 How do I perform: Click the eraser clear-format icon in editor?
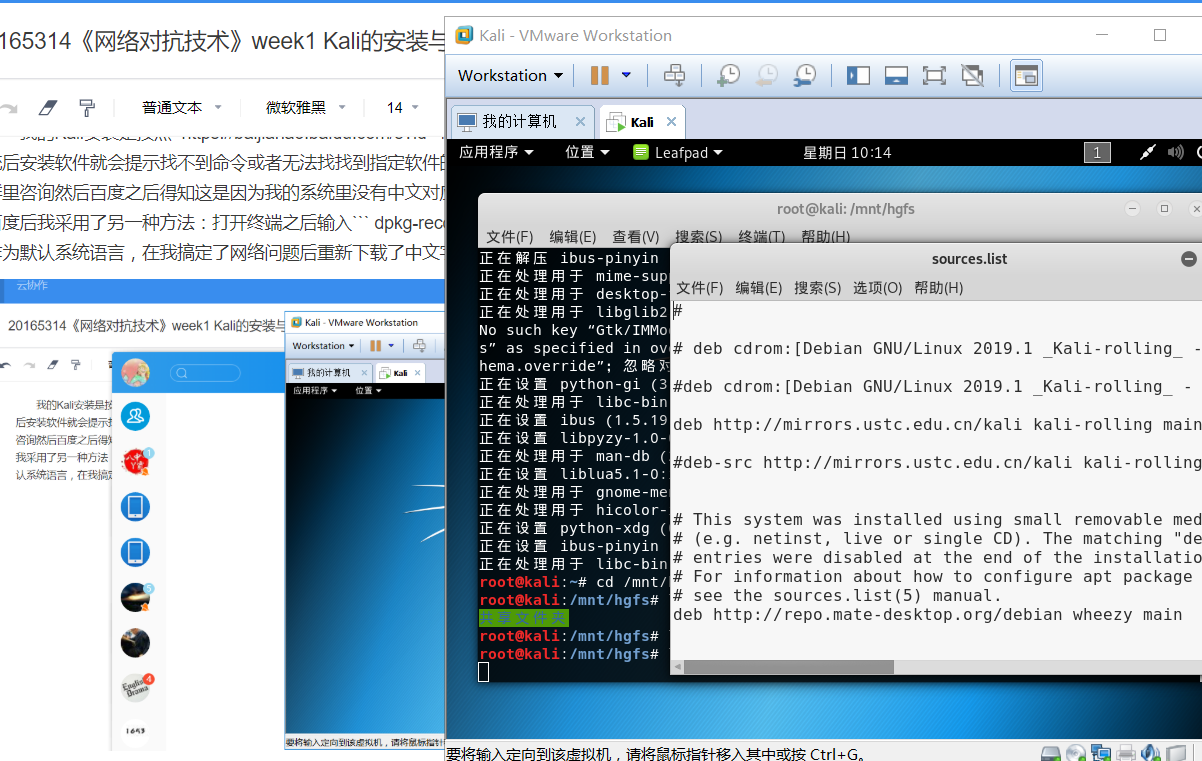click(48, 107)
